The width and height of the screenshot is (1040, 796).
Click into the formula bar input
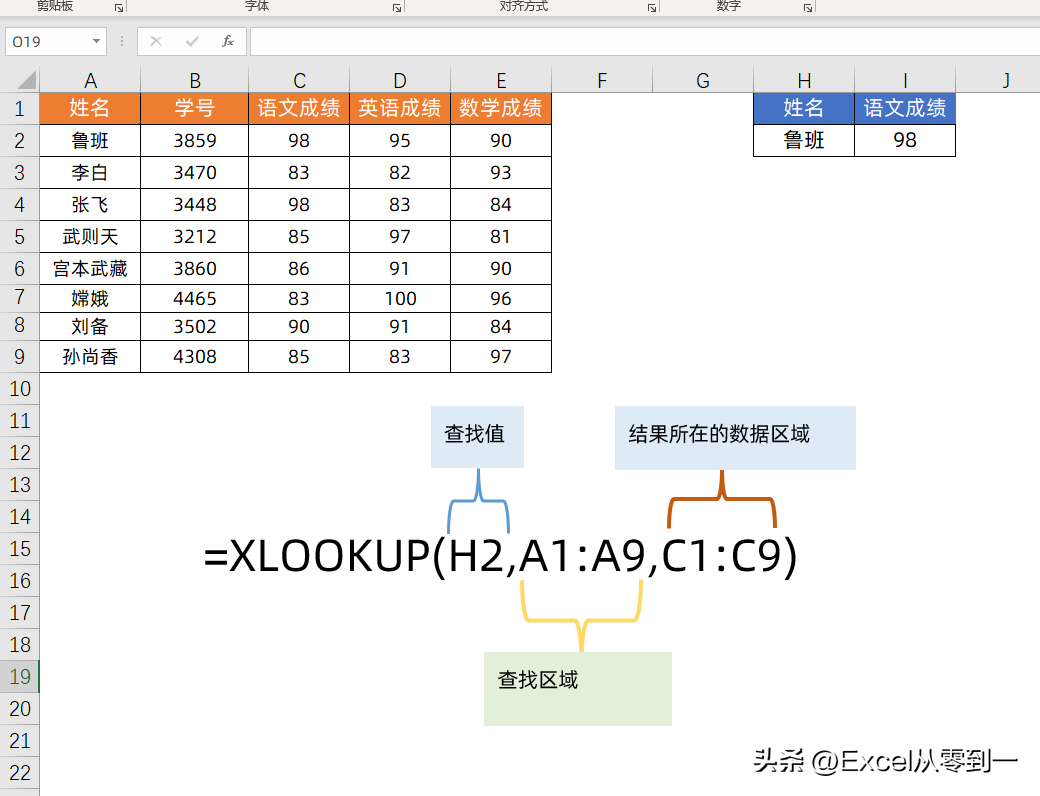[645, 41]
